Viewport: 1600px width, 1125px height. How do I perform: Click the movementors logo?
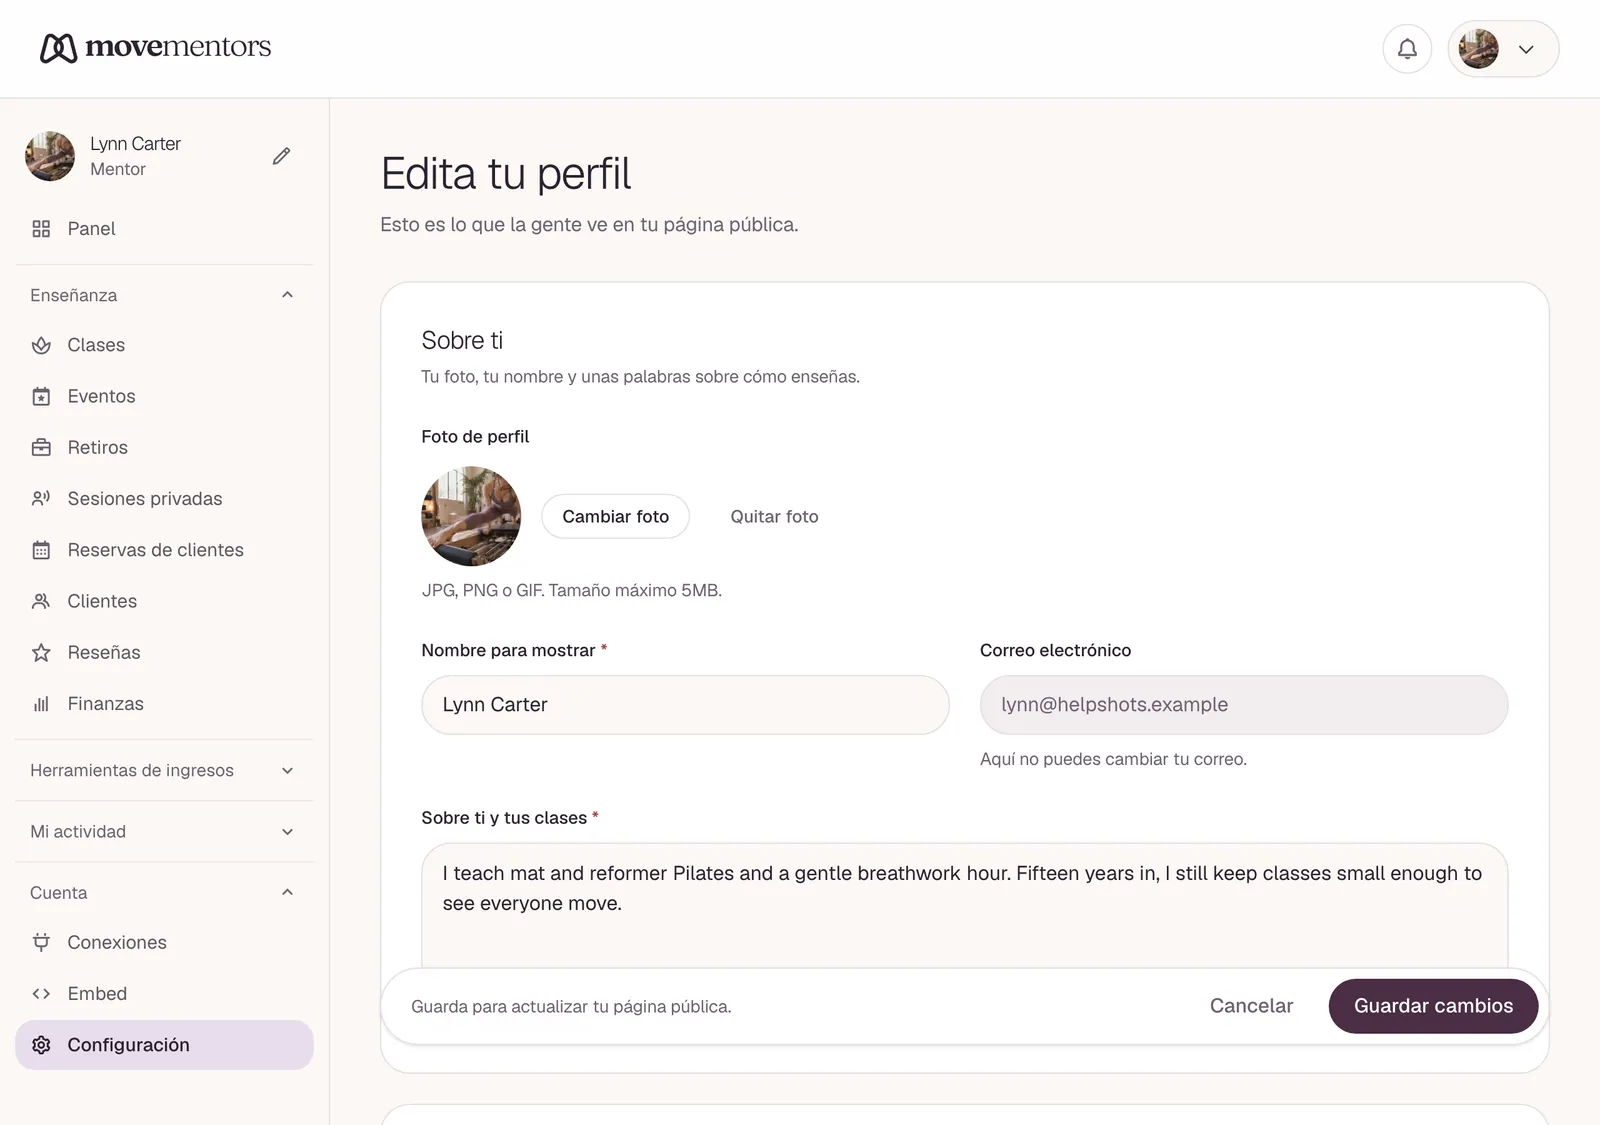[x=155, y=47]
